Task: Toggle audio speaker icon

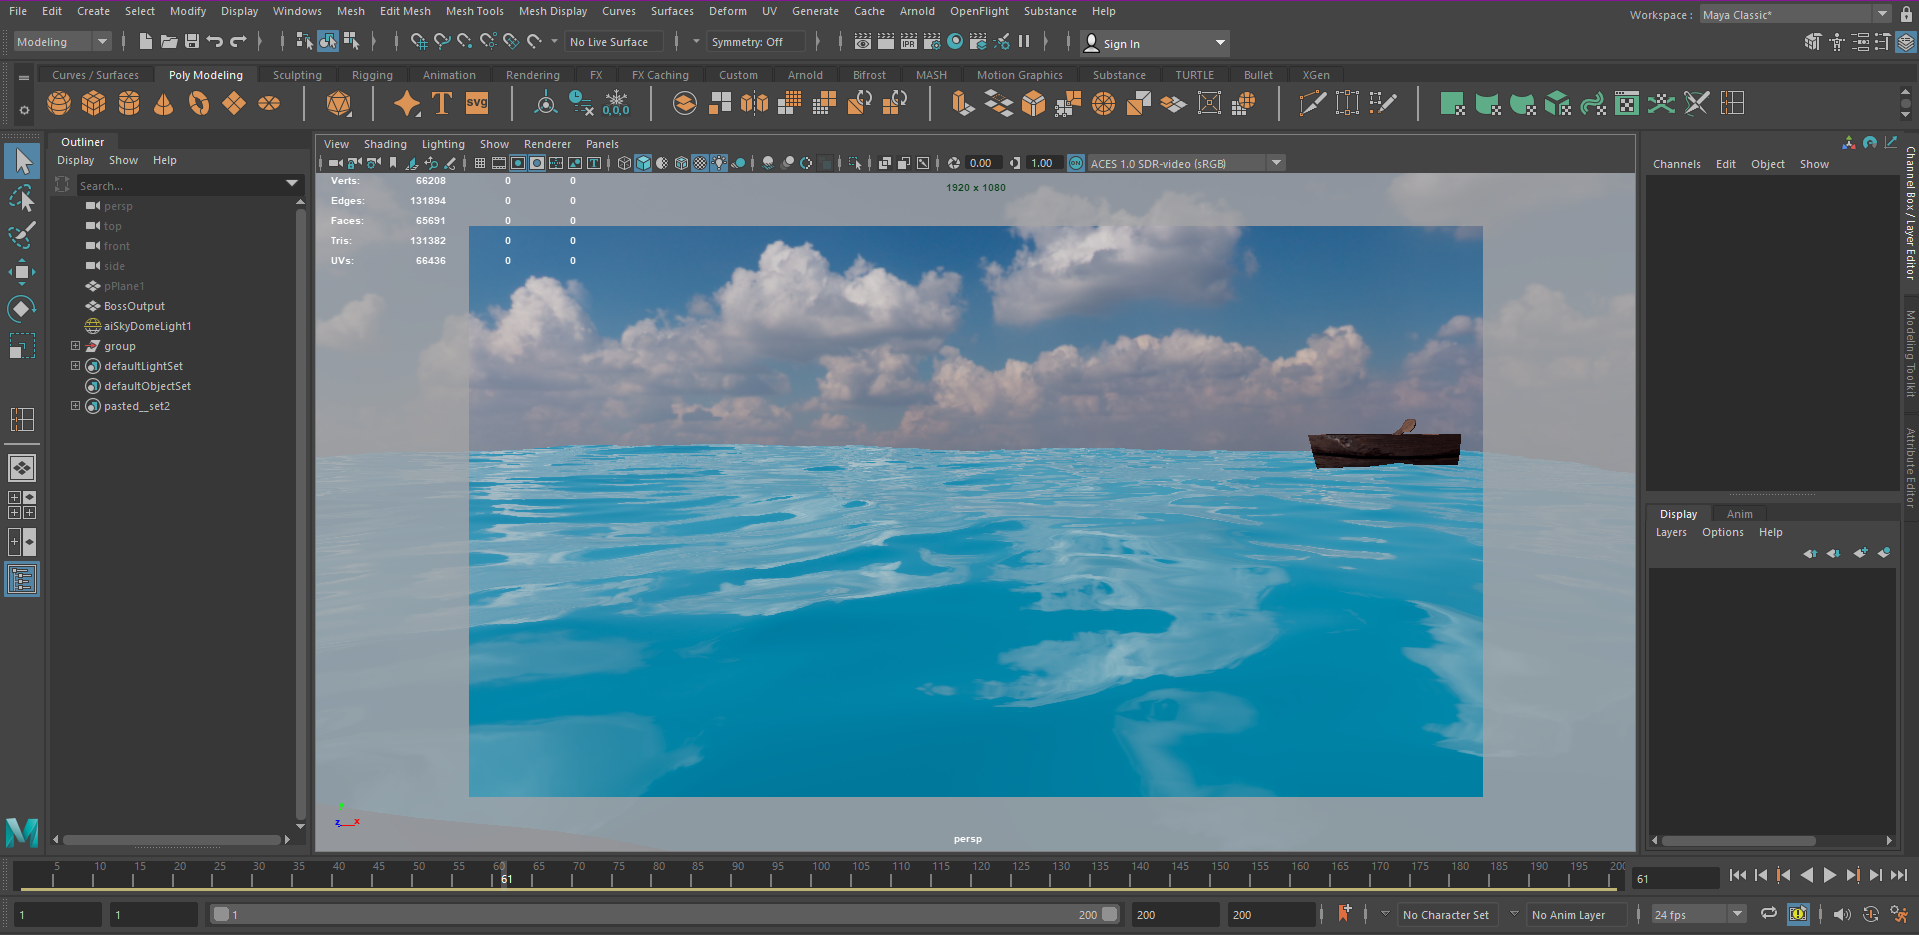Action: [1842, 914]
